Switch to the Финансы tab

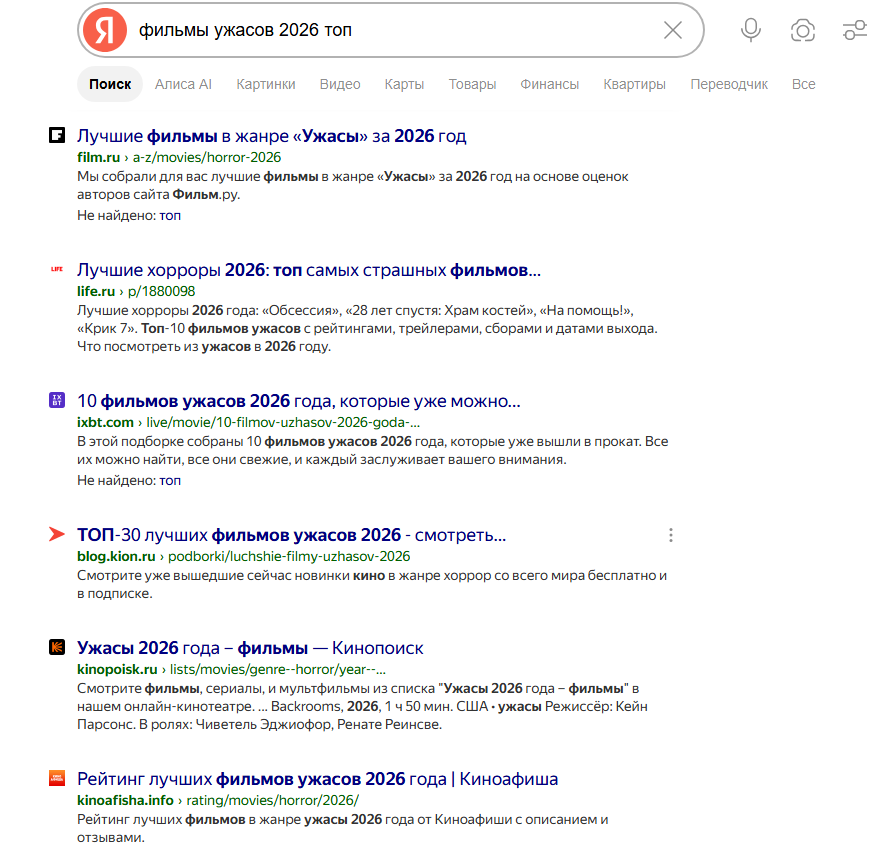[x=549, y=84]
